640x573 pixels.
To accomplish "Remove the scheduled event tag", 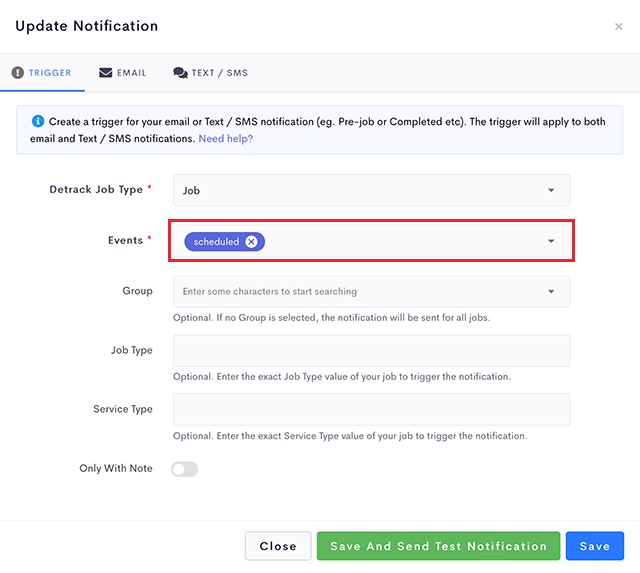I will (x=251, y=242).
